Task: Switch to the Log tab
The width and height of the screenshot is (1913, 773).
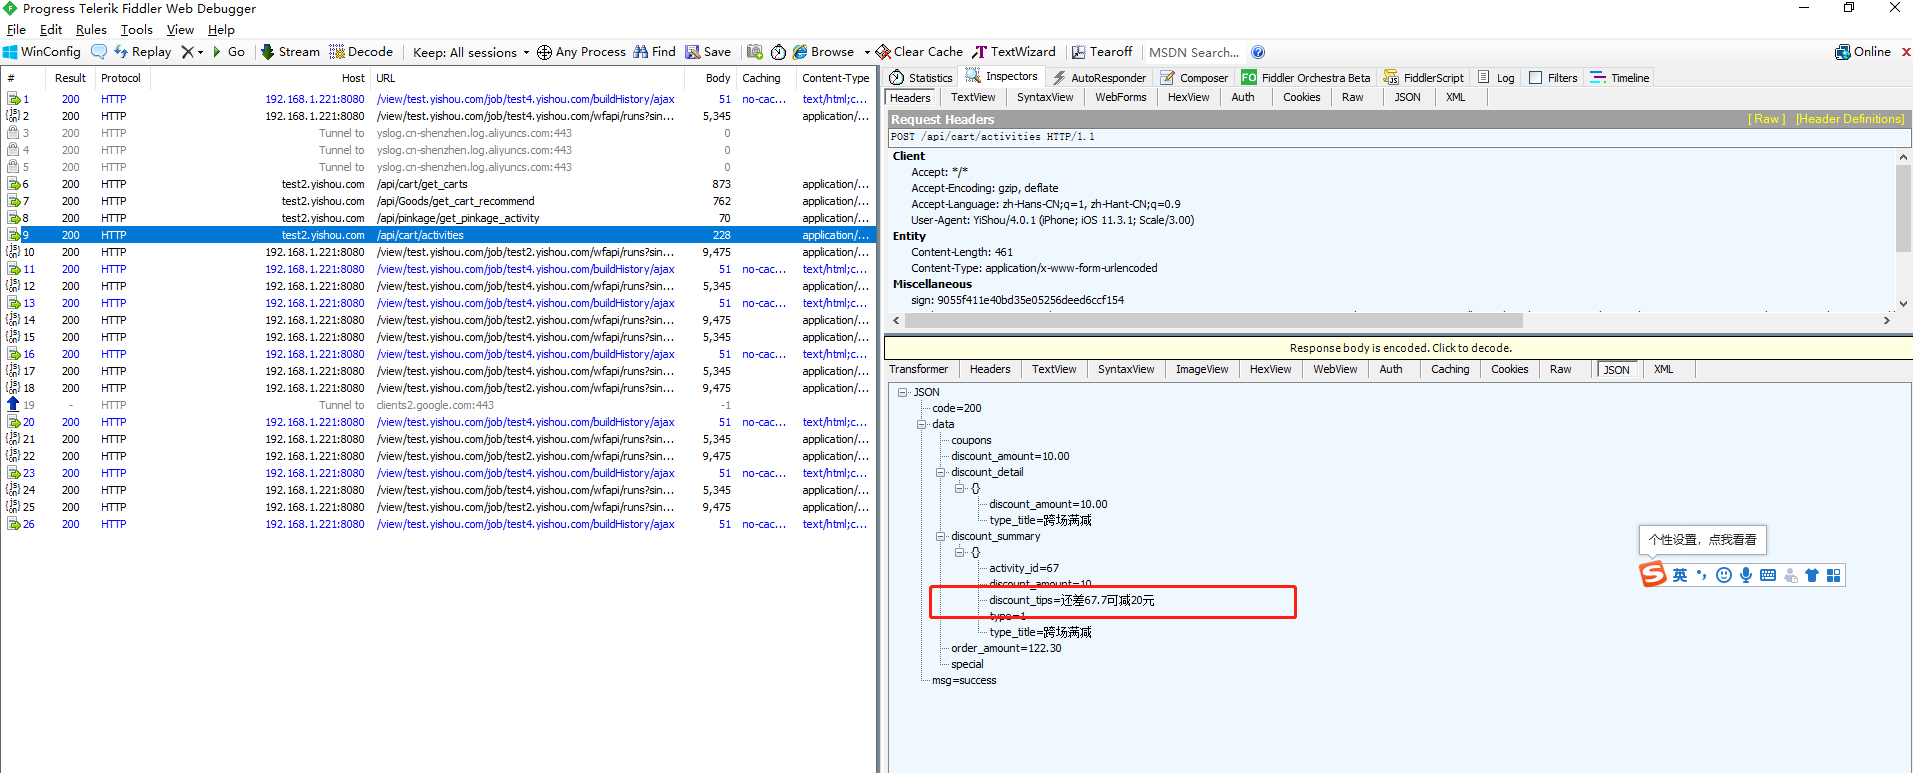Action: pyautogui.click(x=1496, y=77)
